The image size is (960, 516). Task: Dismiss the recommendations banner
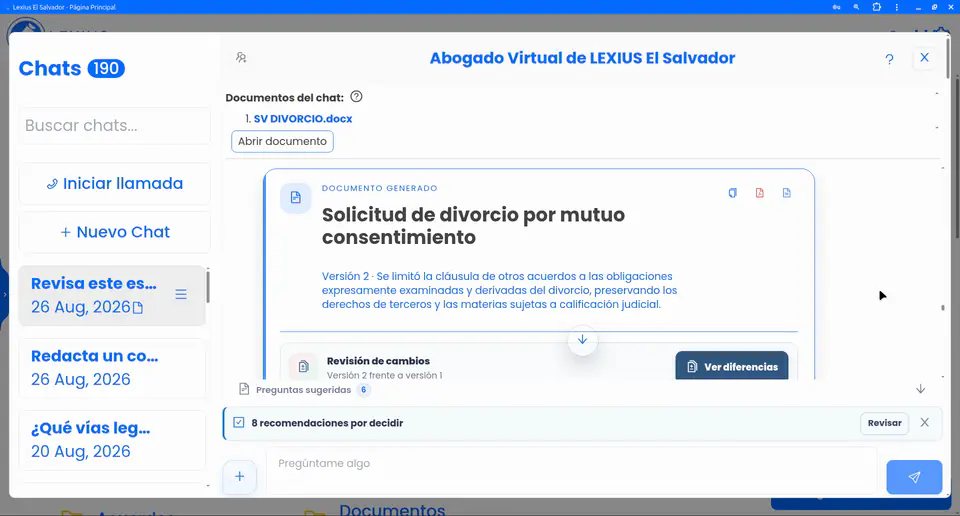(x=924, y=422)
